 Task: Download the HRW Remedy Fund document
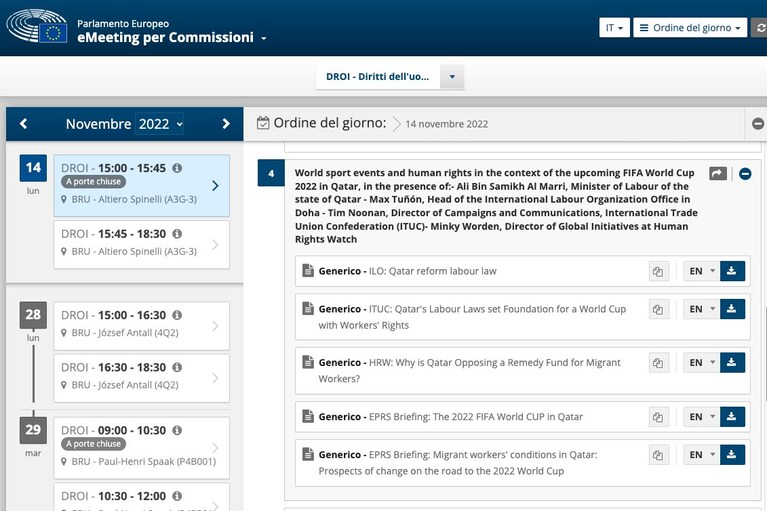pyautogui.click(x=732, y=363)
